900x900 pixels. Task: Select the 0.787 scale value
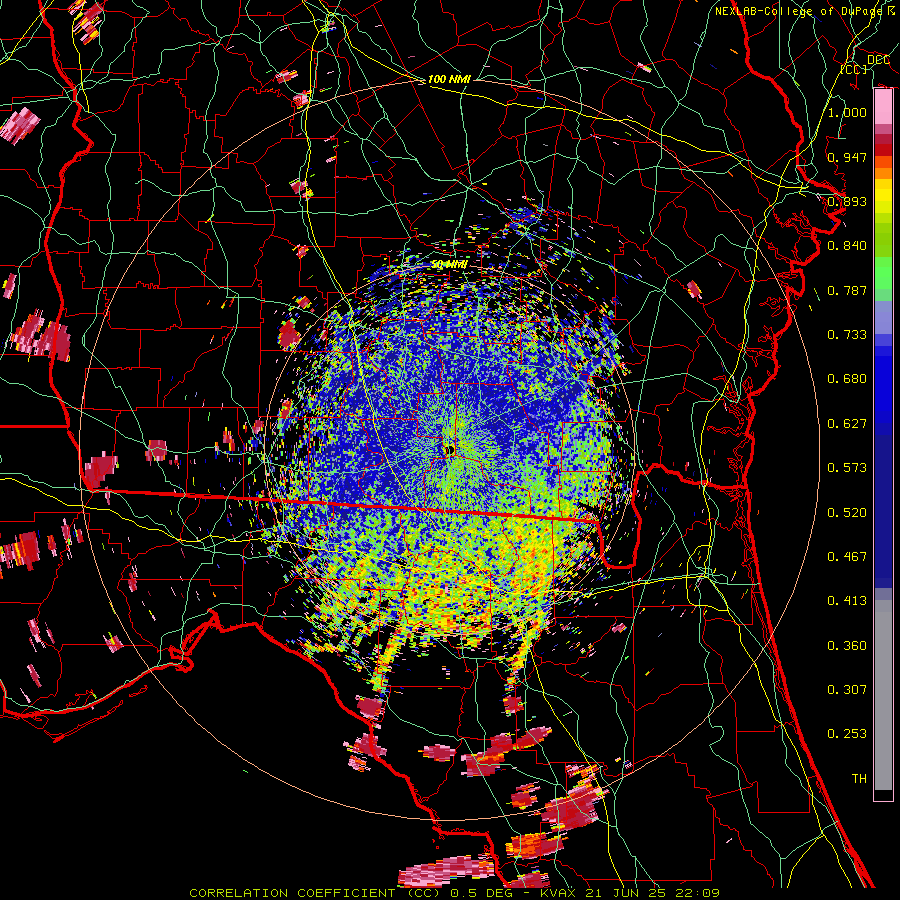pyautogui.click(x=847, y=290)
